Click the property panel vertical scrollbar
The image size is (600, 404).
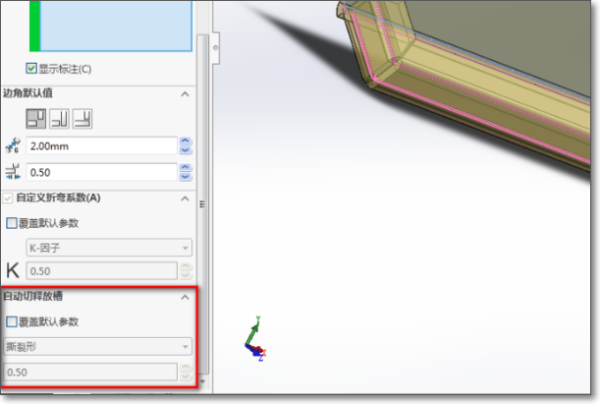pos(202,204)
